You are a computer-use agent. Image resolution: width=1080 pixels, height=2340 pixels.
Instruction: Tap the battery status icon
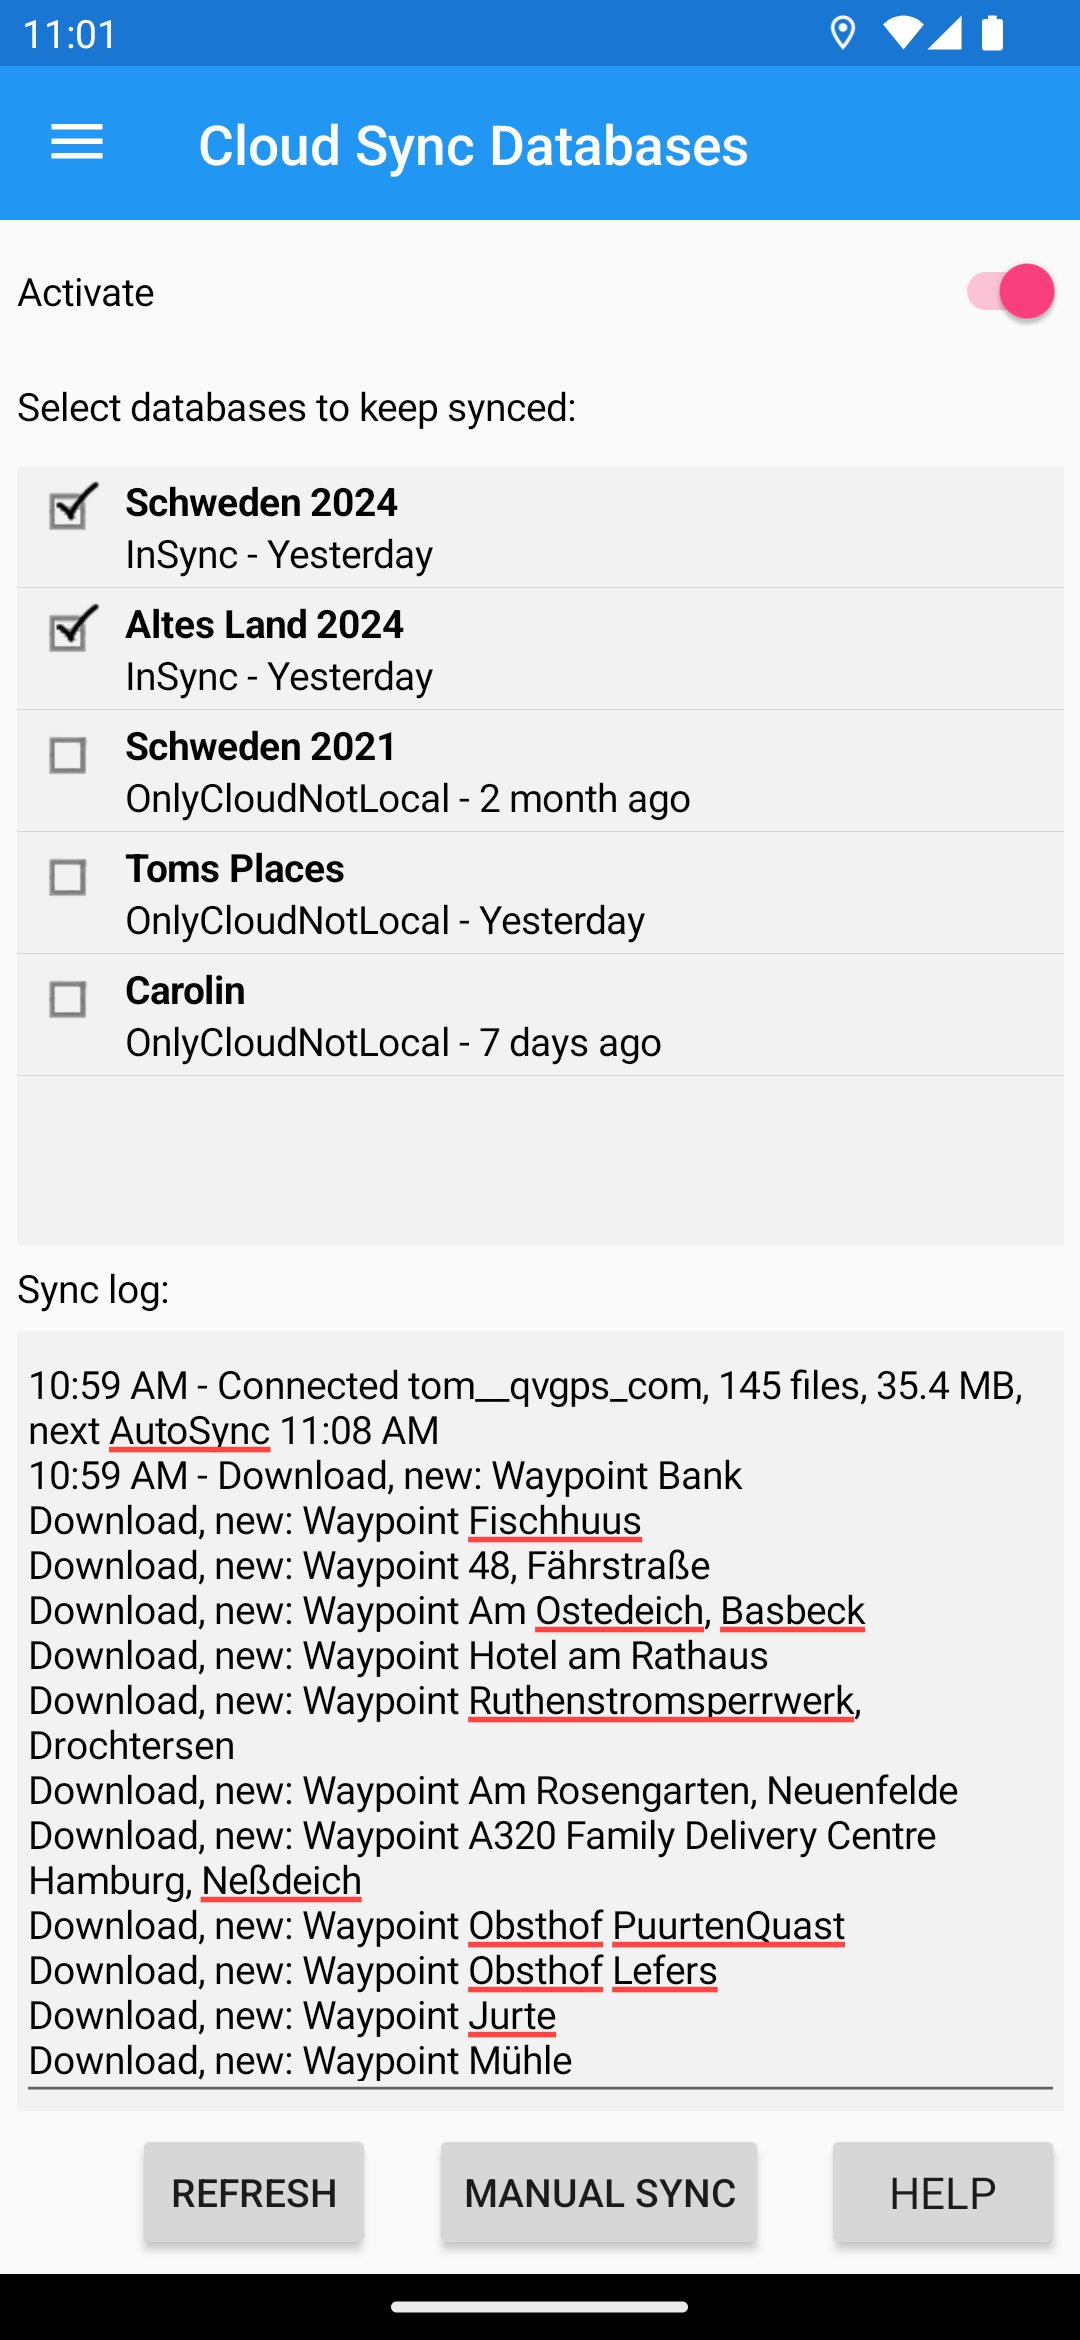coord(992,33)
